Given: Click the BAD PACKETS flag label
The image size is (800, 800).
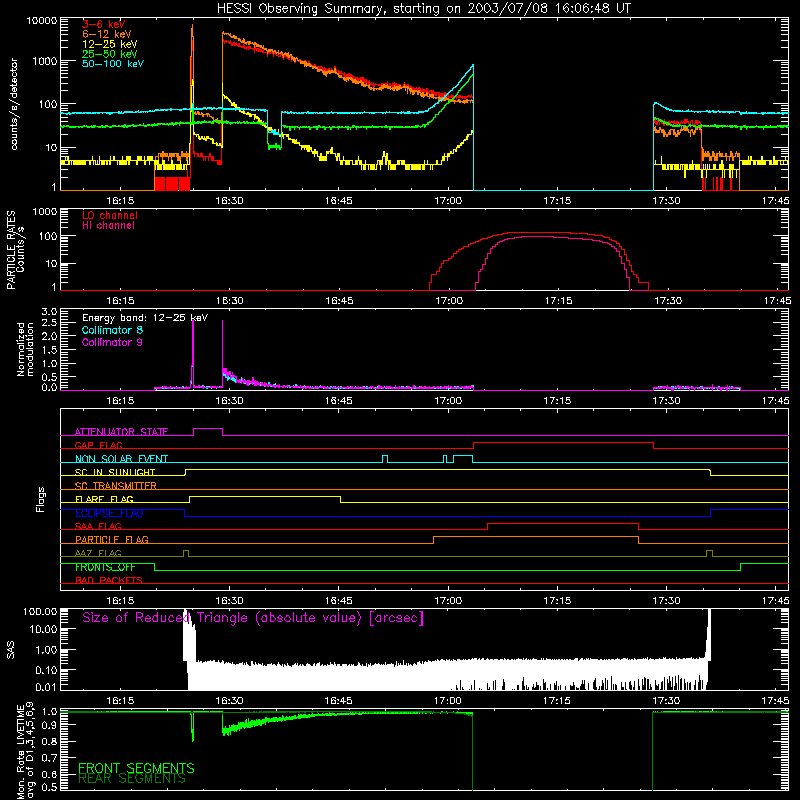Looking at the screenshot, I should (x=109, y=580).
